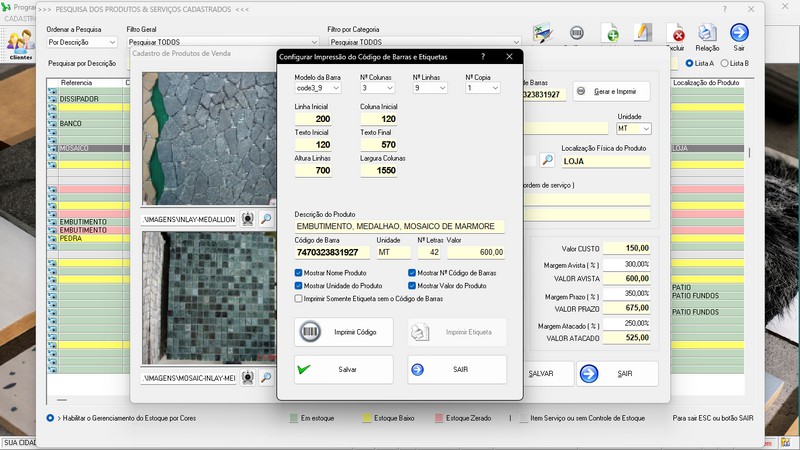
Task: Click the Altura Linhas field
Action: click(313, 170)
